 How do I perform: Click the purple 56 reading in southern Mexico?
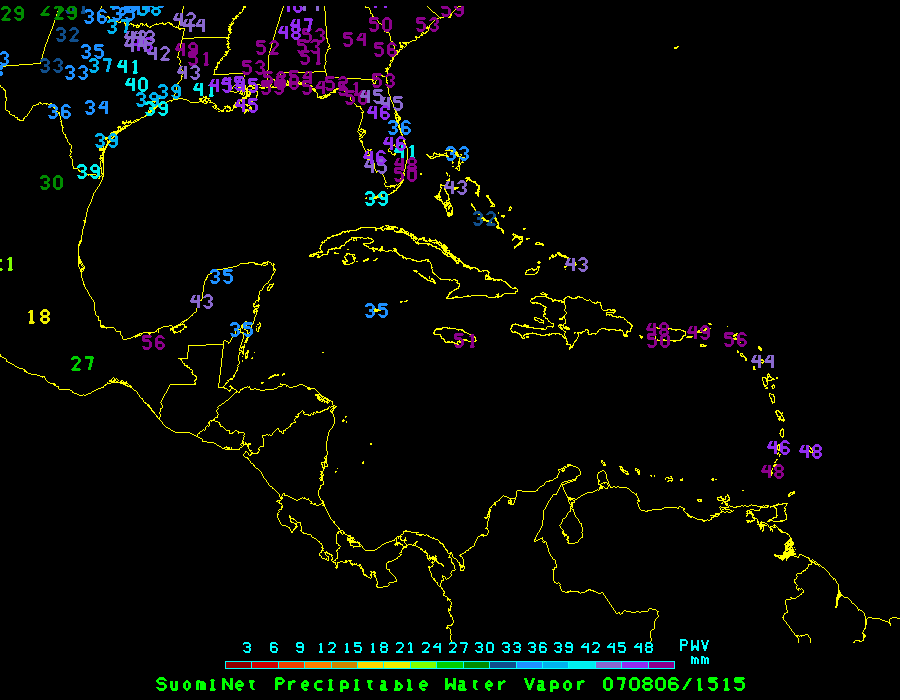153,342
